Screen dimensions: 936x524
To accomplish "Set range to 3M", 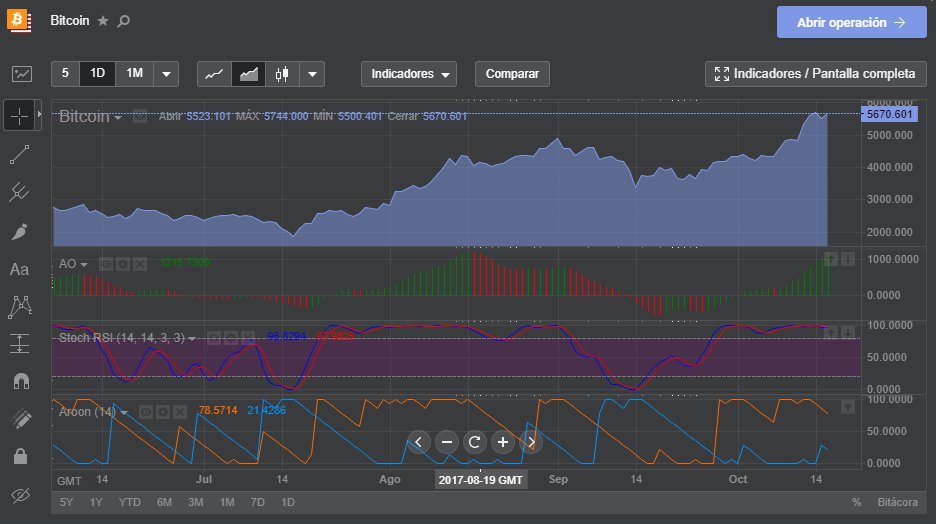I will pos(196,503).
